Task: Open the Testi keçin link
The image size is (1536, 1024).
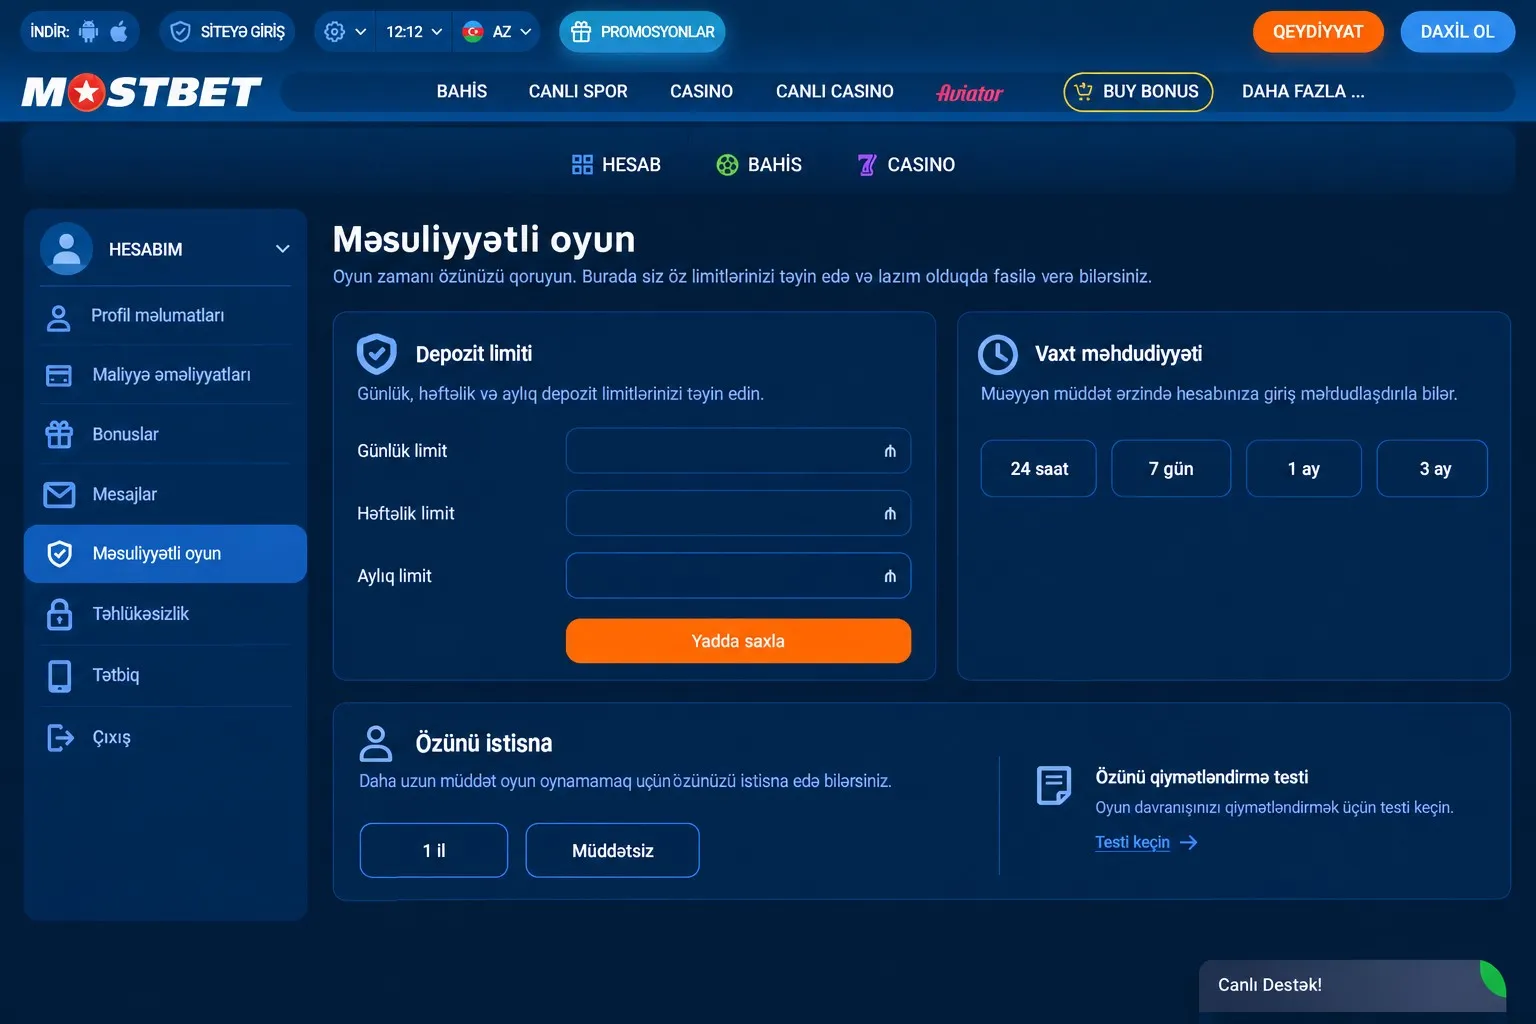Action: tap(1146, 842)
